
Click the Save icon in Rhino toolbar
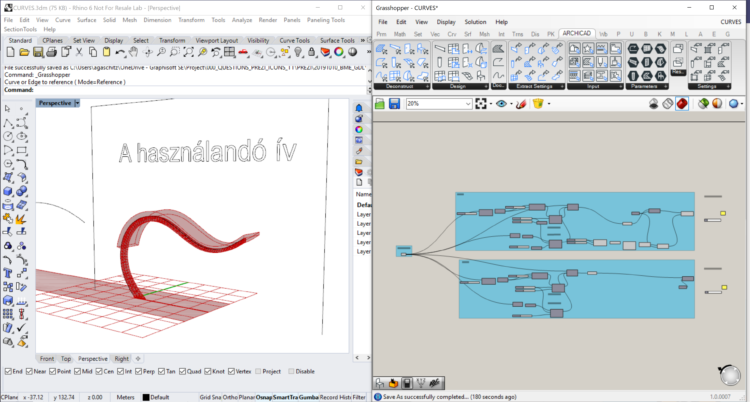tap(37, 52)
